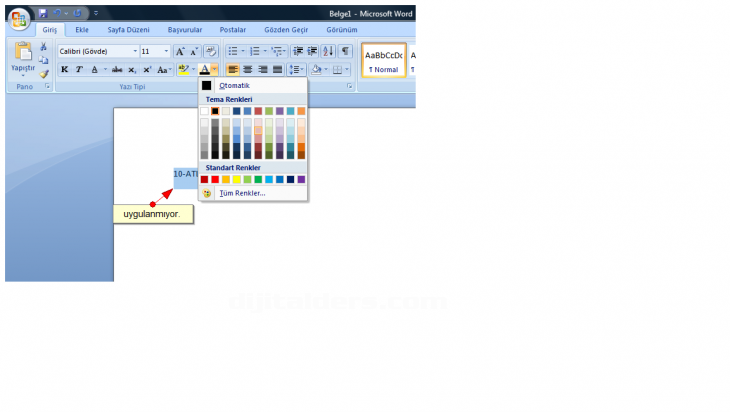Activate the Format Painter brush
This screenshot has height=412, width=730.
(x=44, y=74)
